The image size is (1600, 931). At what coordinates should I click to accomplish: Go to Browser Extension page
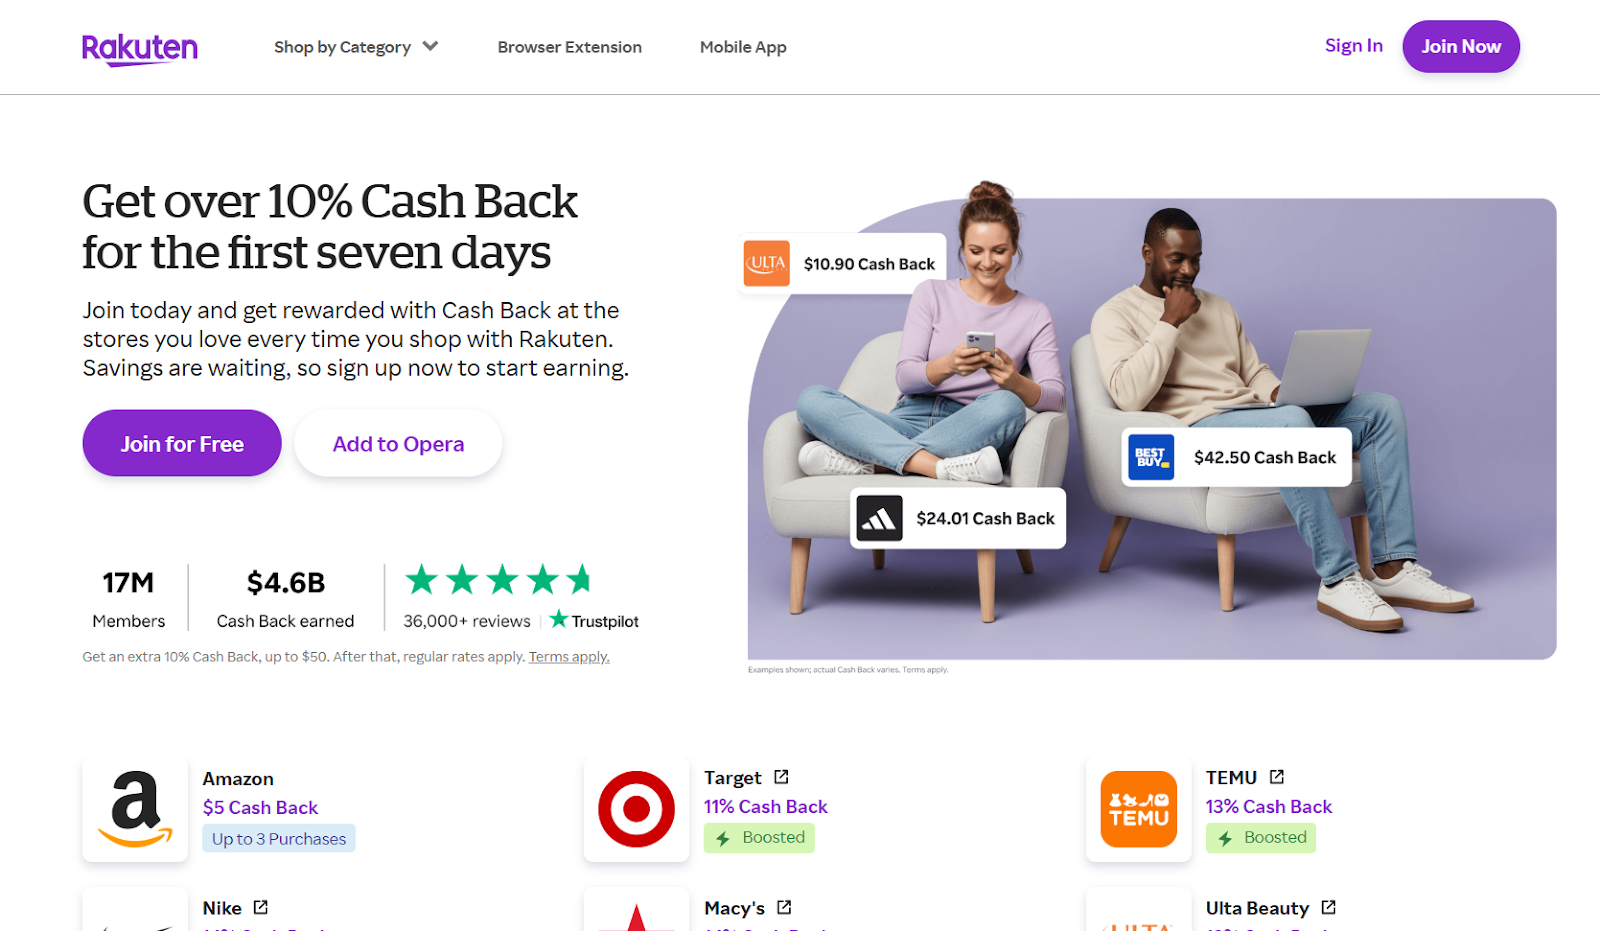[x=570, y=47]
